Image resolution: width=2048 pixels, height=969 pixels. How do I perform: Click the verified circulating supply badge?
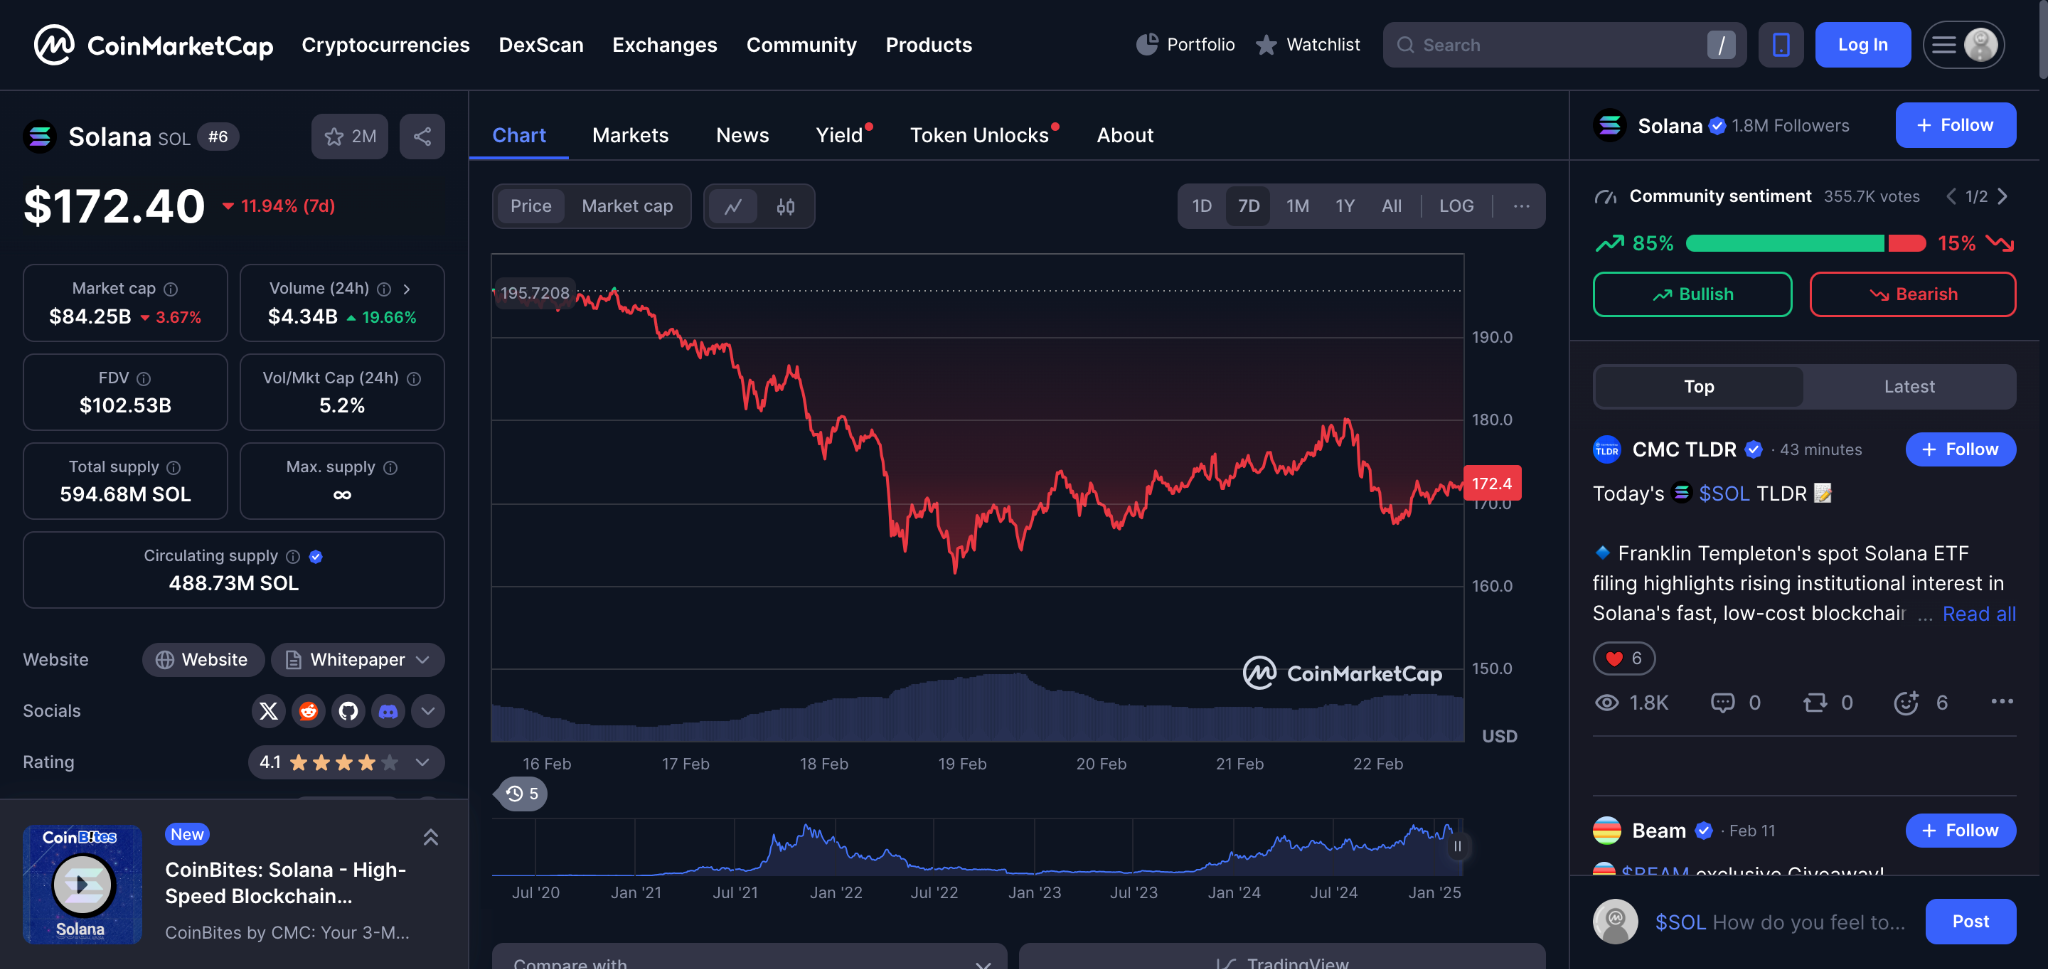coord(316,557)
